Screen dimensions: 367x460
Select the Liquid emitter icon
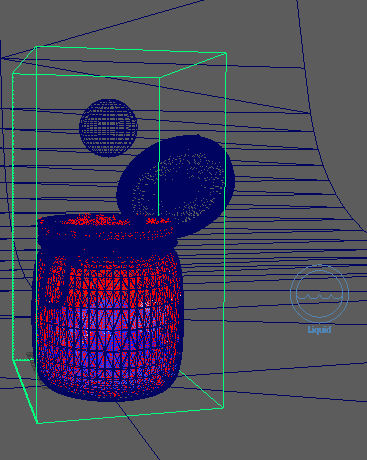(x=319, y=293)
